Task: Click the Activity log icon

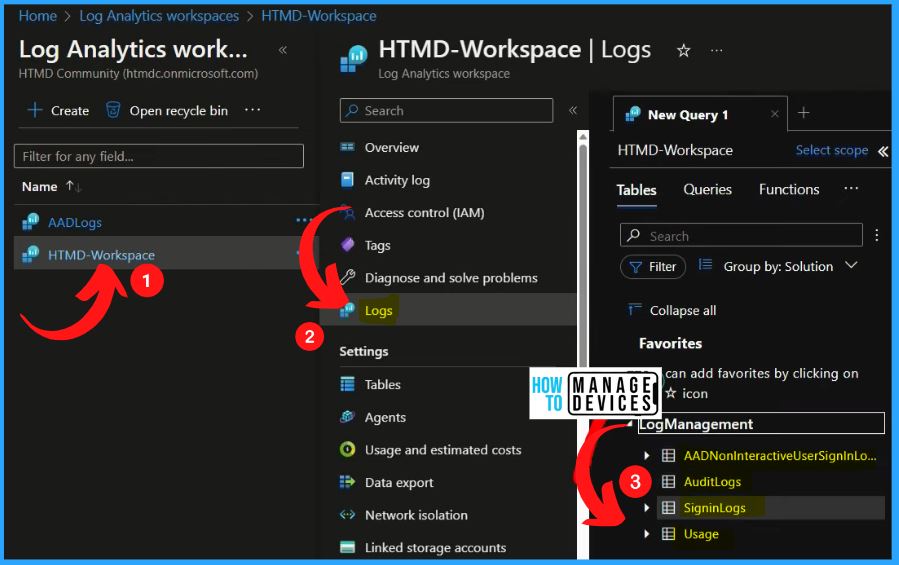Action: coord(347,180)
